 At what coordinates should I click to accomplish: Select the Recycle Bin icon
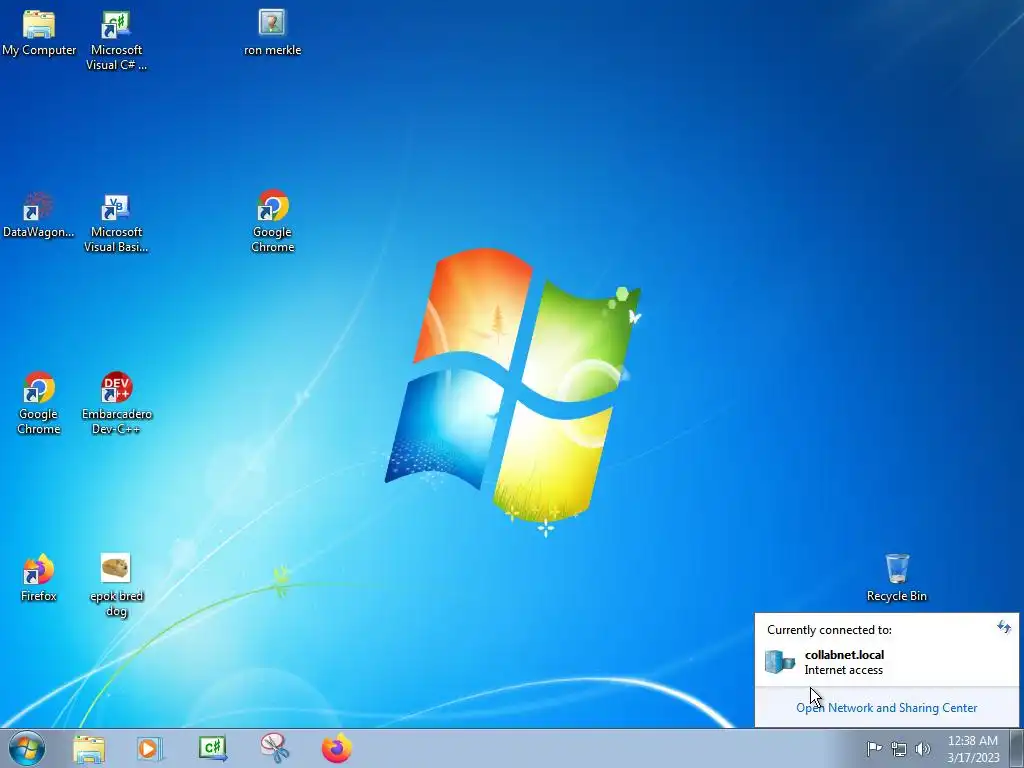tap(897, 578)
